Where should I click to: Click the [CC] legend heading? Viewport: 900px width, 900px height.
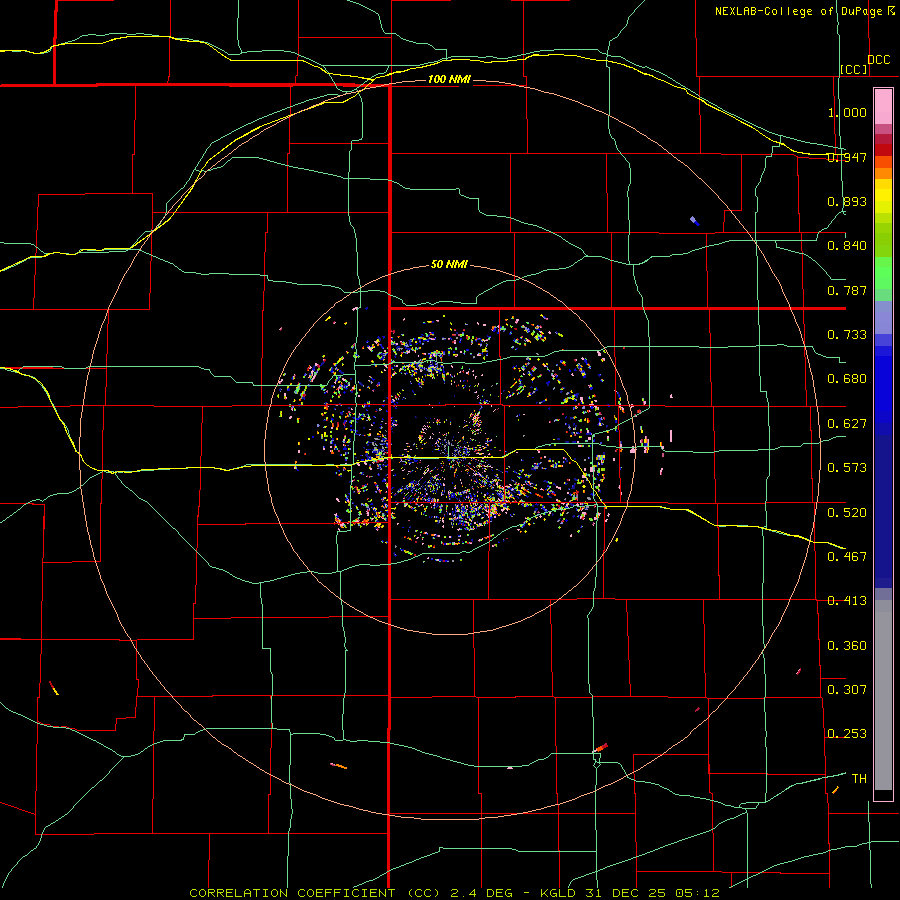click(x=854, y=70)
